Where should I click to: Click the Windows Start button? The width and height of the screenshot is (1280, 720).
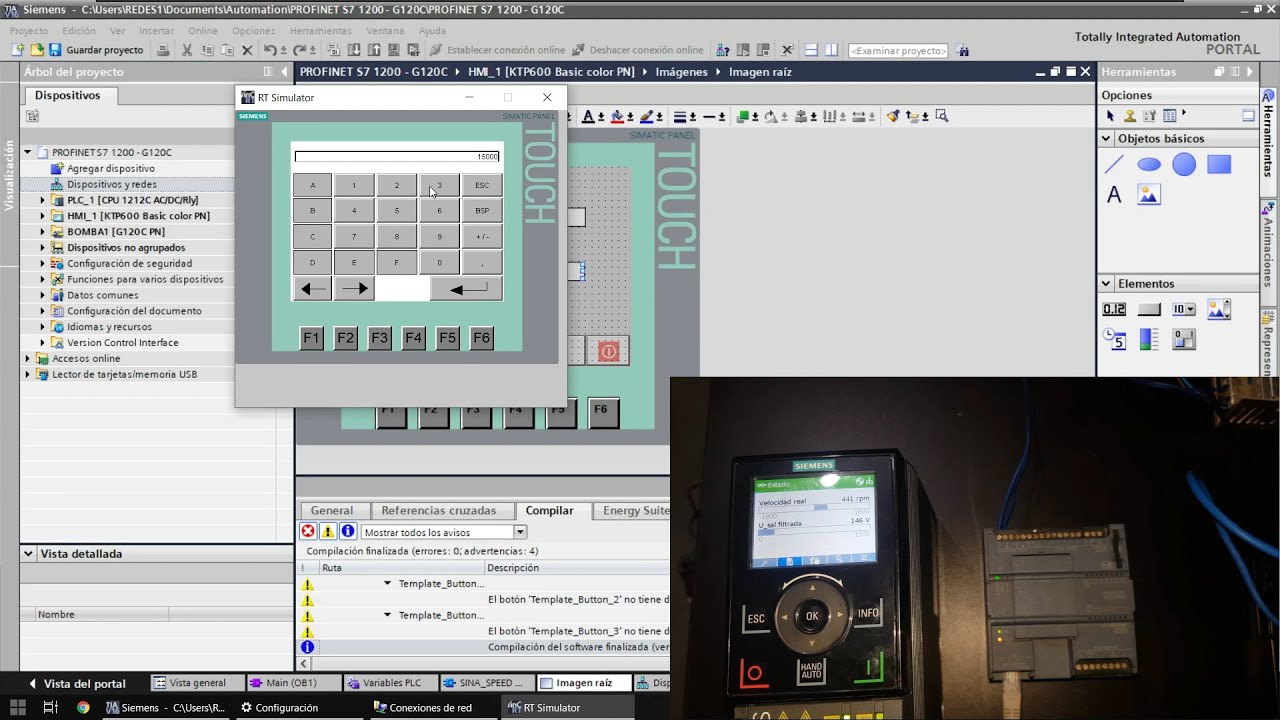17,707
